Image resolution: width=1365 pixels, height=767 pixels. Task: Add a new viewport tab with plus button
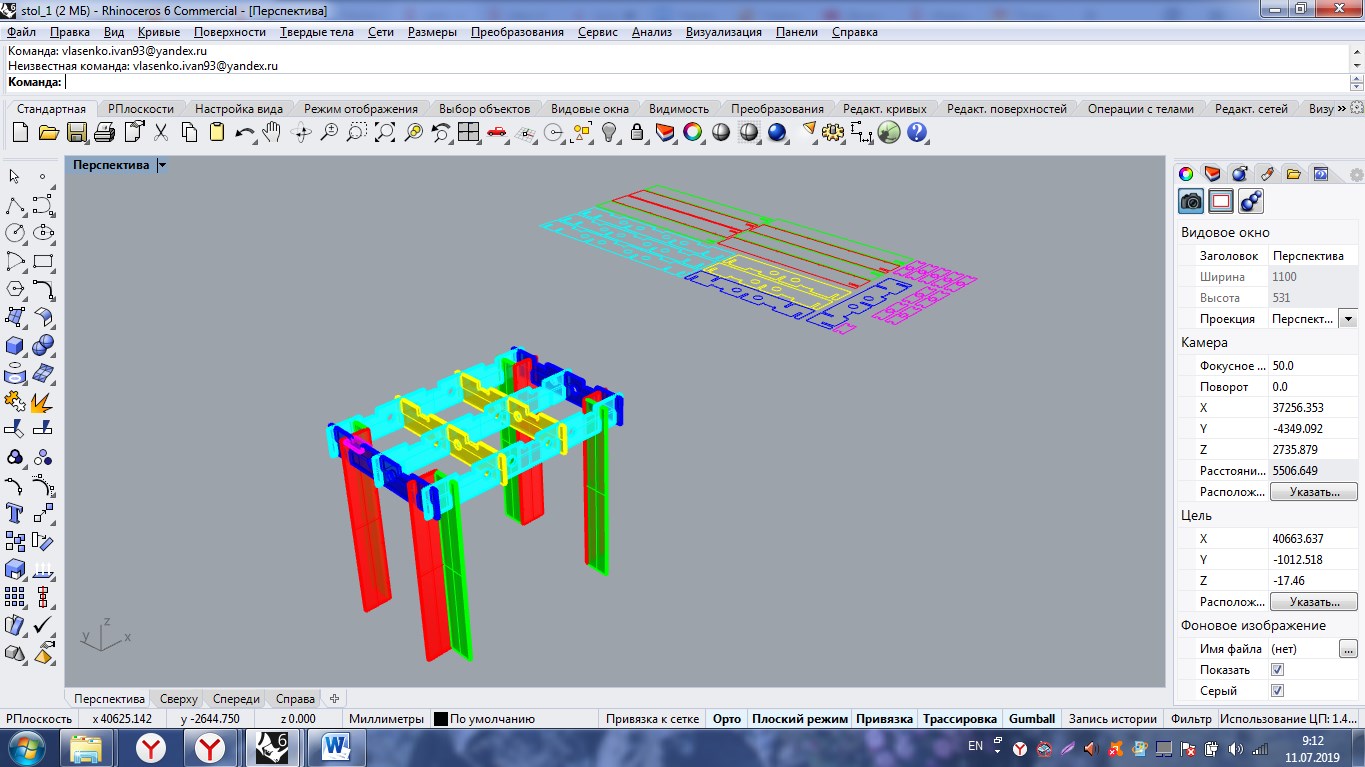[335, 699]
